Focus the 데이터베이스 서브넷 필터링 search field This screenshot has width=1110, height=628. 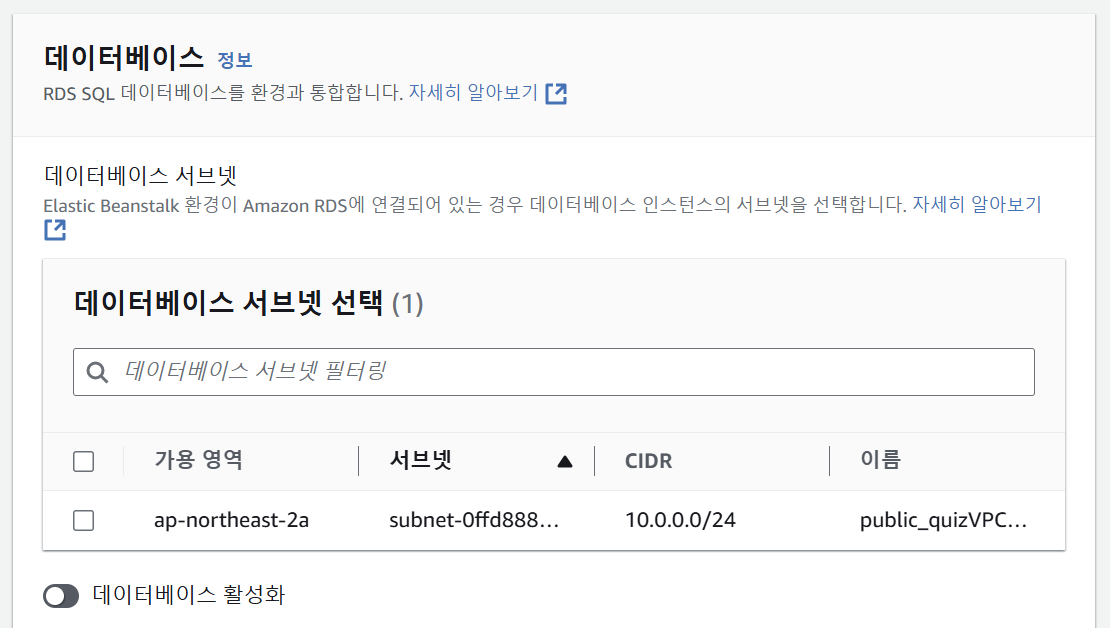point(570,372)
